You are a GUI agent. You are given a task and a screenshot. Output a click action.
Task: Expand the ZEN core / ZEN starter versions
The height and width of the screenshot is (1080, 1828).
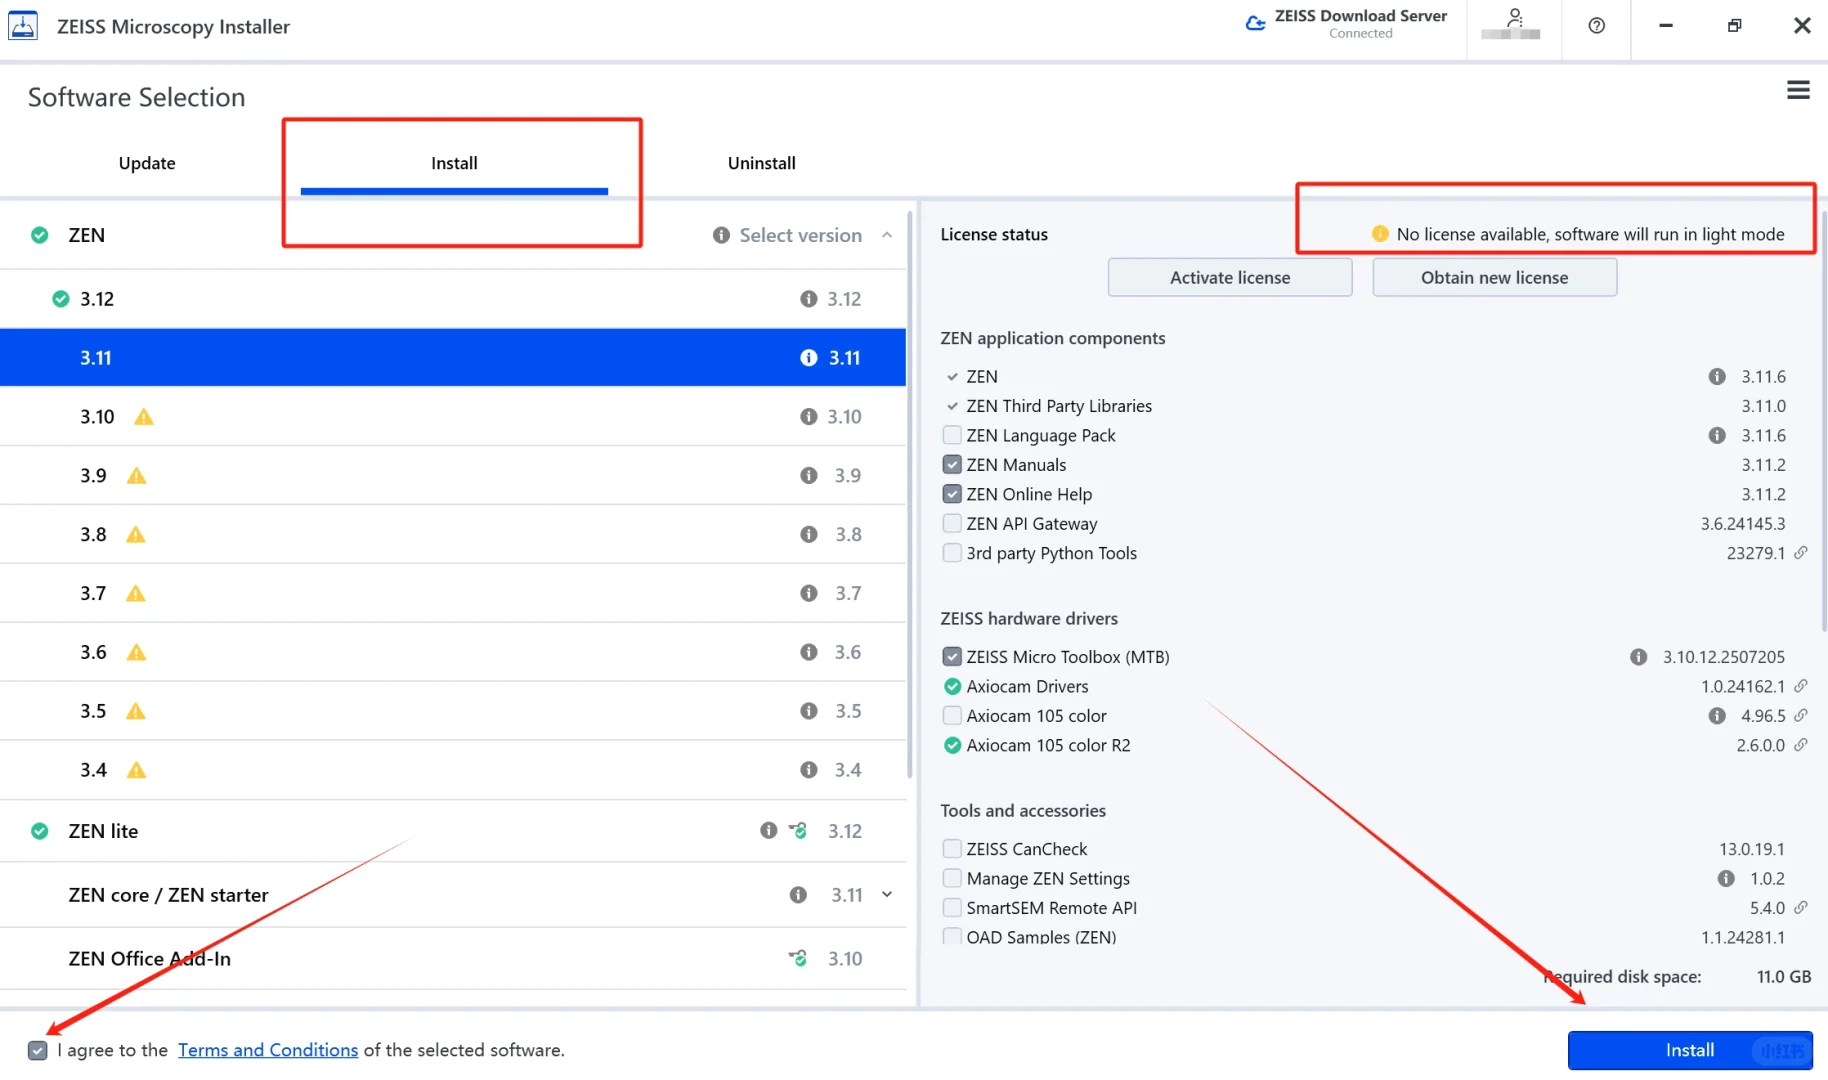click(887, 895)
